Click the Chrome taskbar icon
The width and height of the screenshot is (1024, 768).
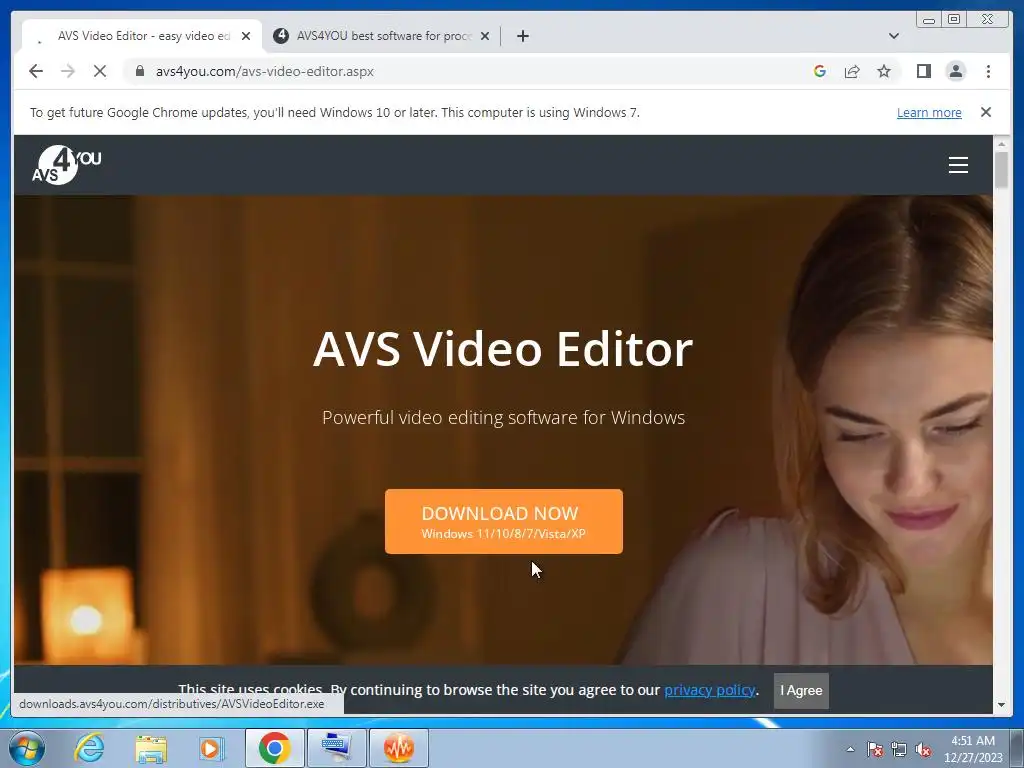coord(274,748)
